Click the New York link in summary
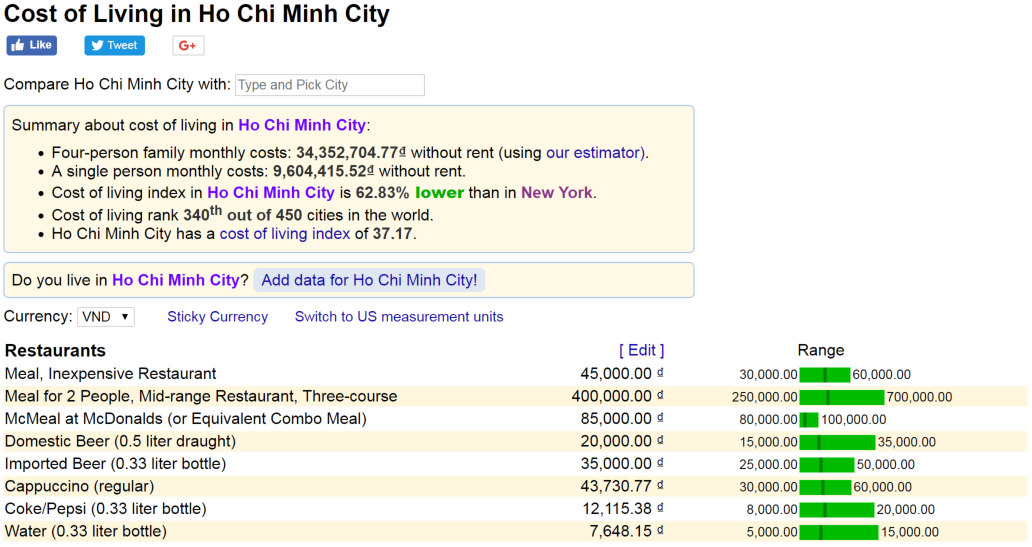Image resolution: width=1032 pixels, height=547 pixels. click(557, 192)
